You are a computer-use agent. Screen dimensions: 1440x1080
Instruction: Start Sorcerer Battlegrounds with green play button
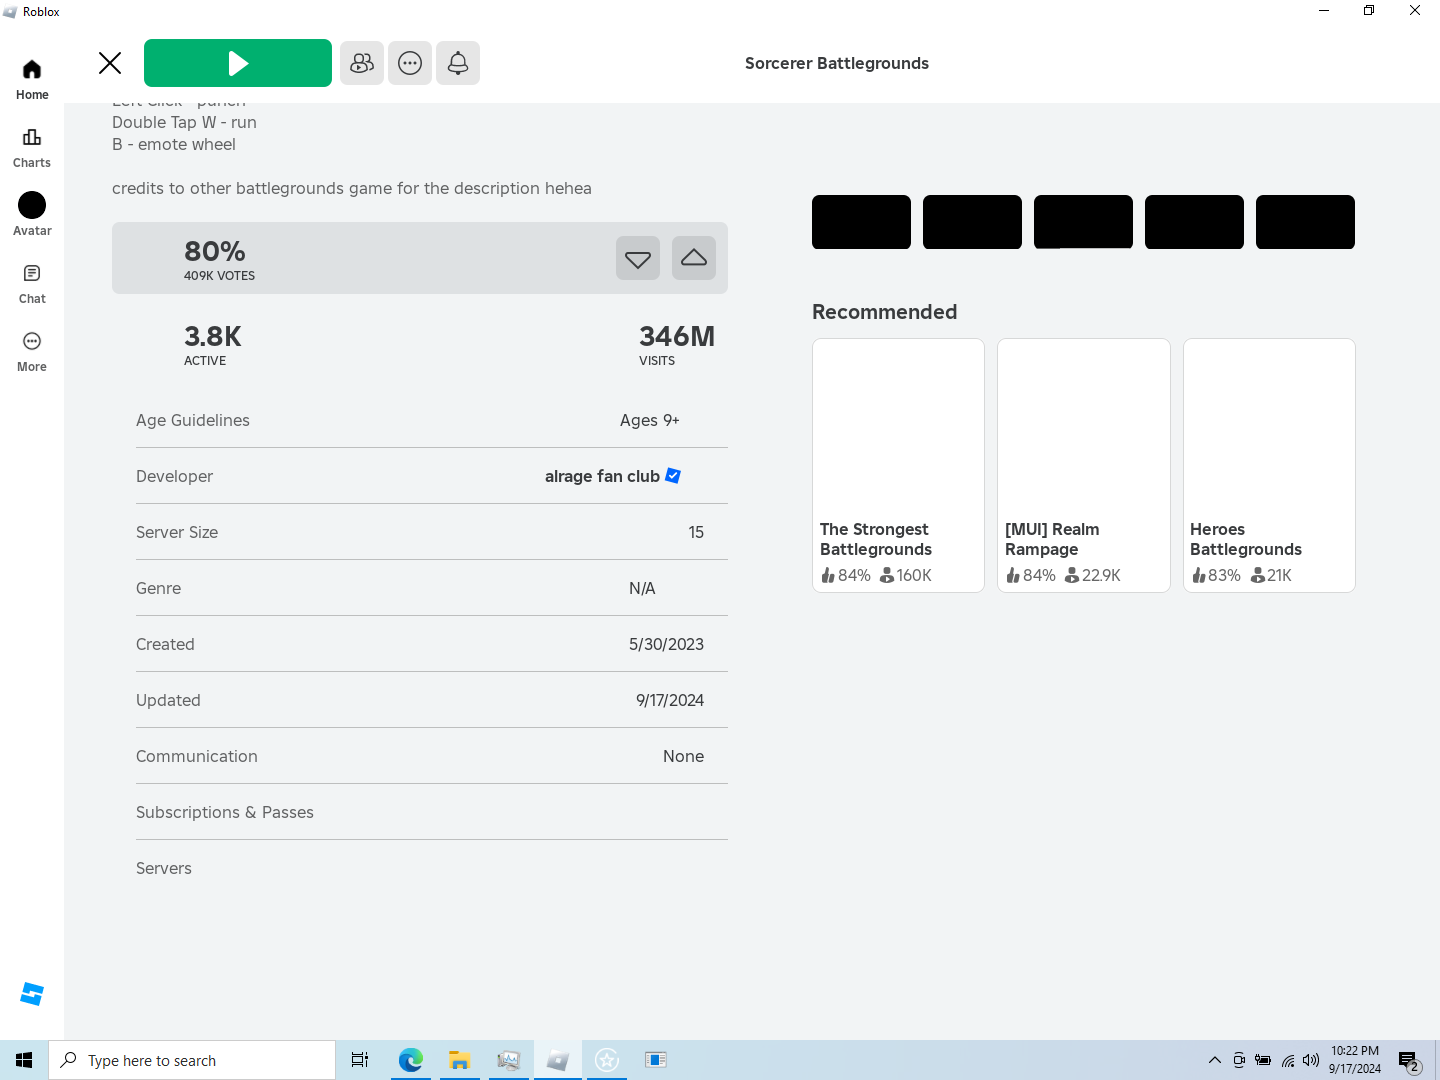238,63
